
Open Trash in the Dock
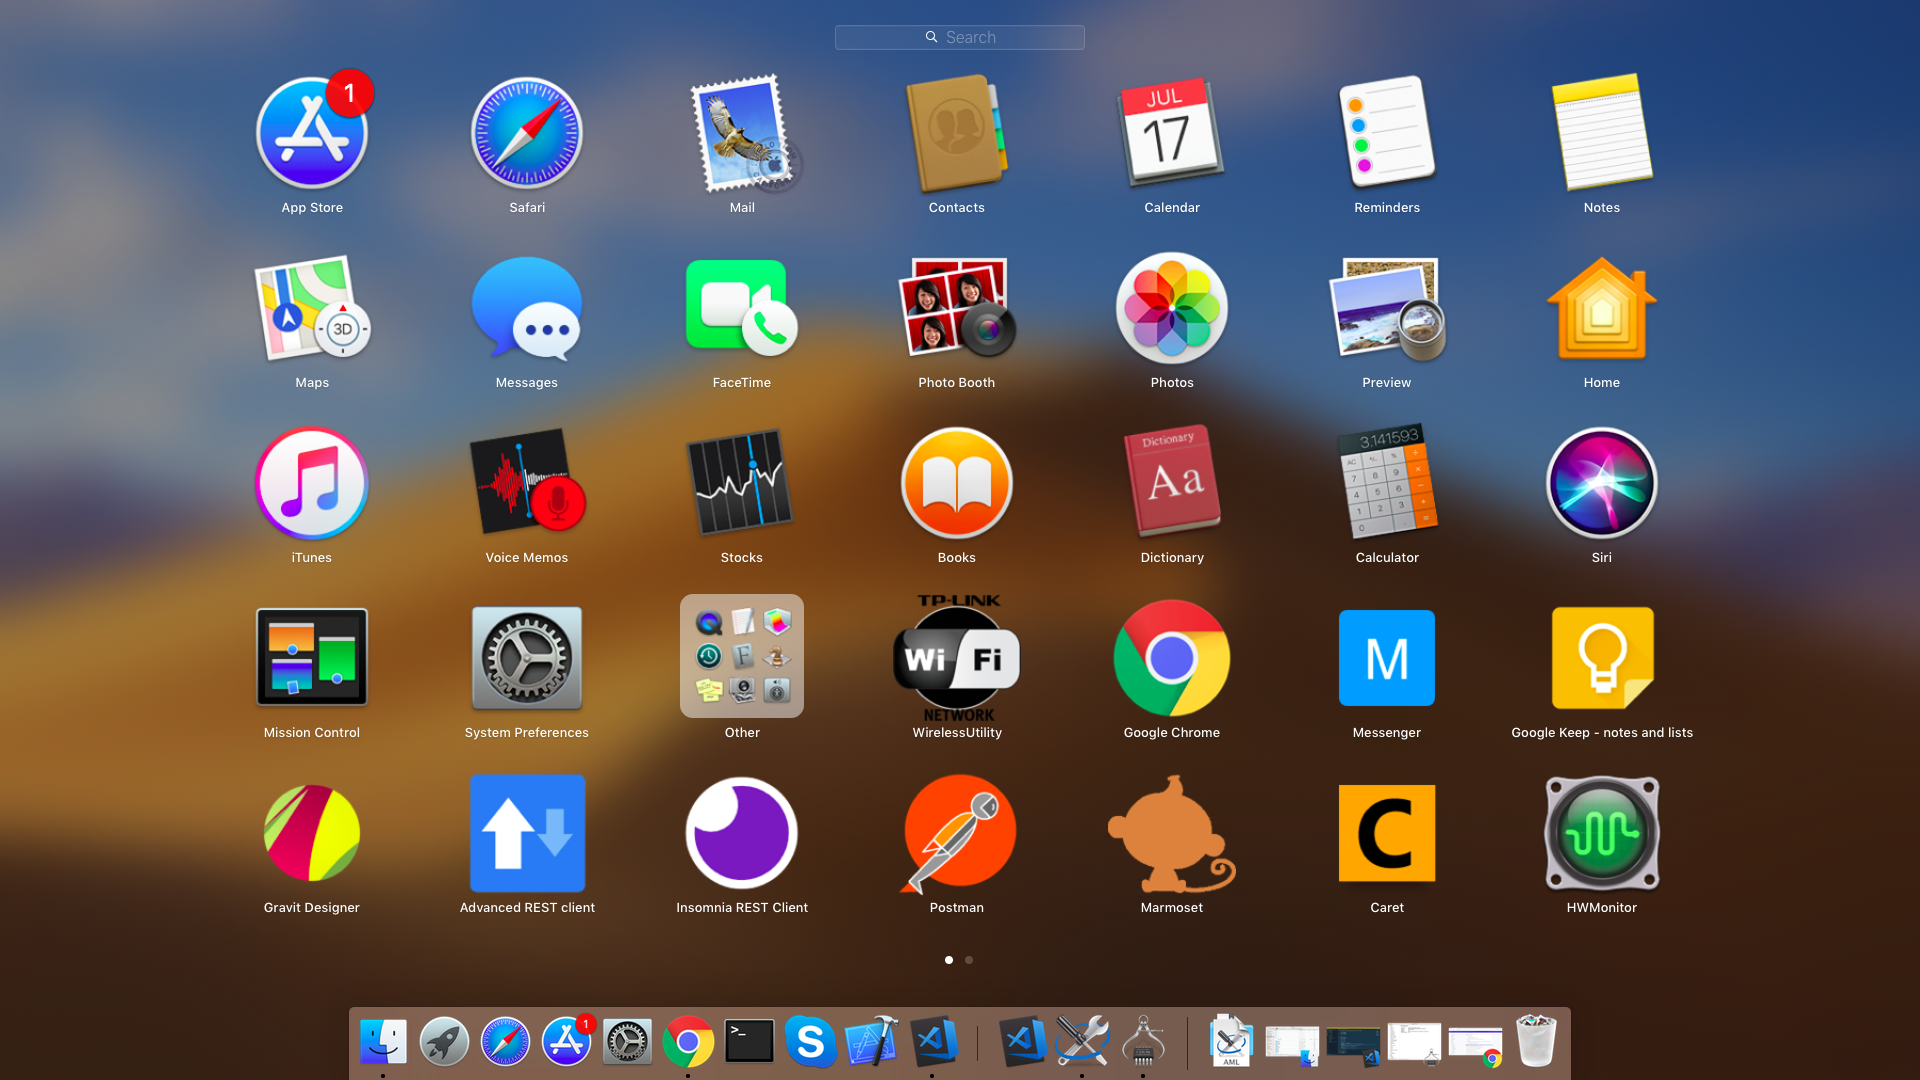(x=1536, y=1042)
